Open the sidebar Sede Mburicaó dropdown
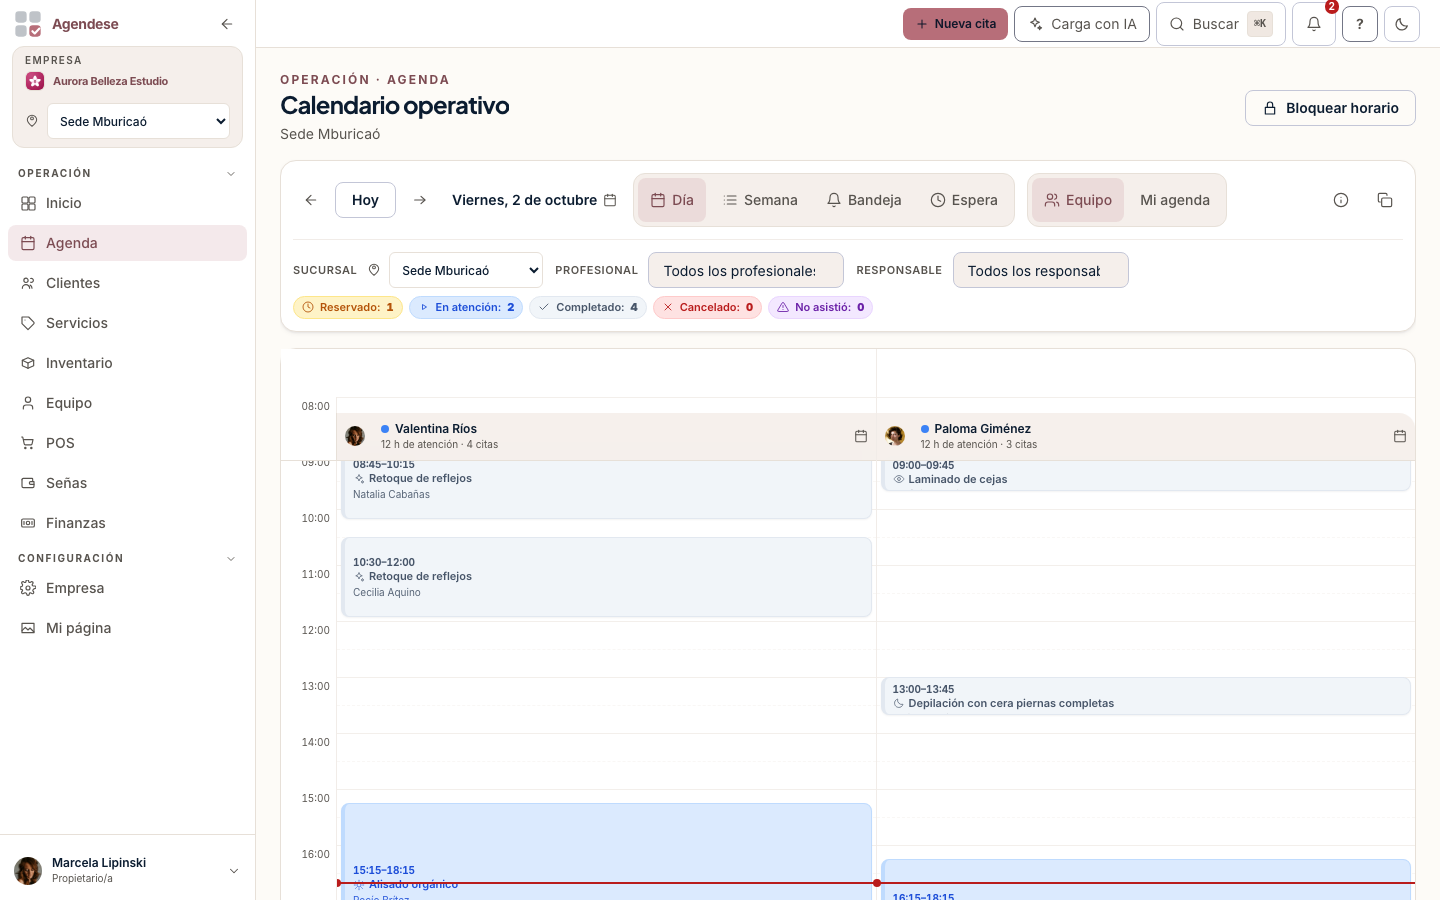 coord(139,121)
